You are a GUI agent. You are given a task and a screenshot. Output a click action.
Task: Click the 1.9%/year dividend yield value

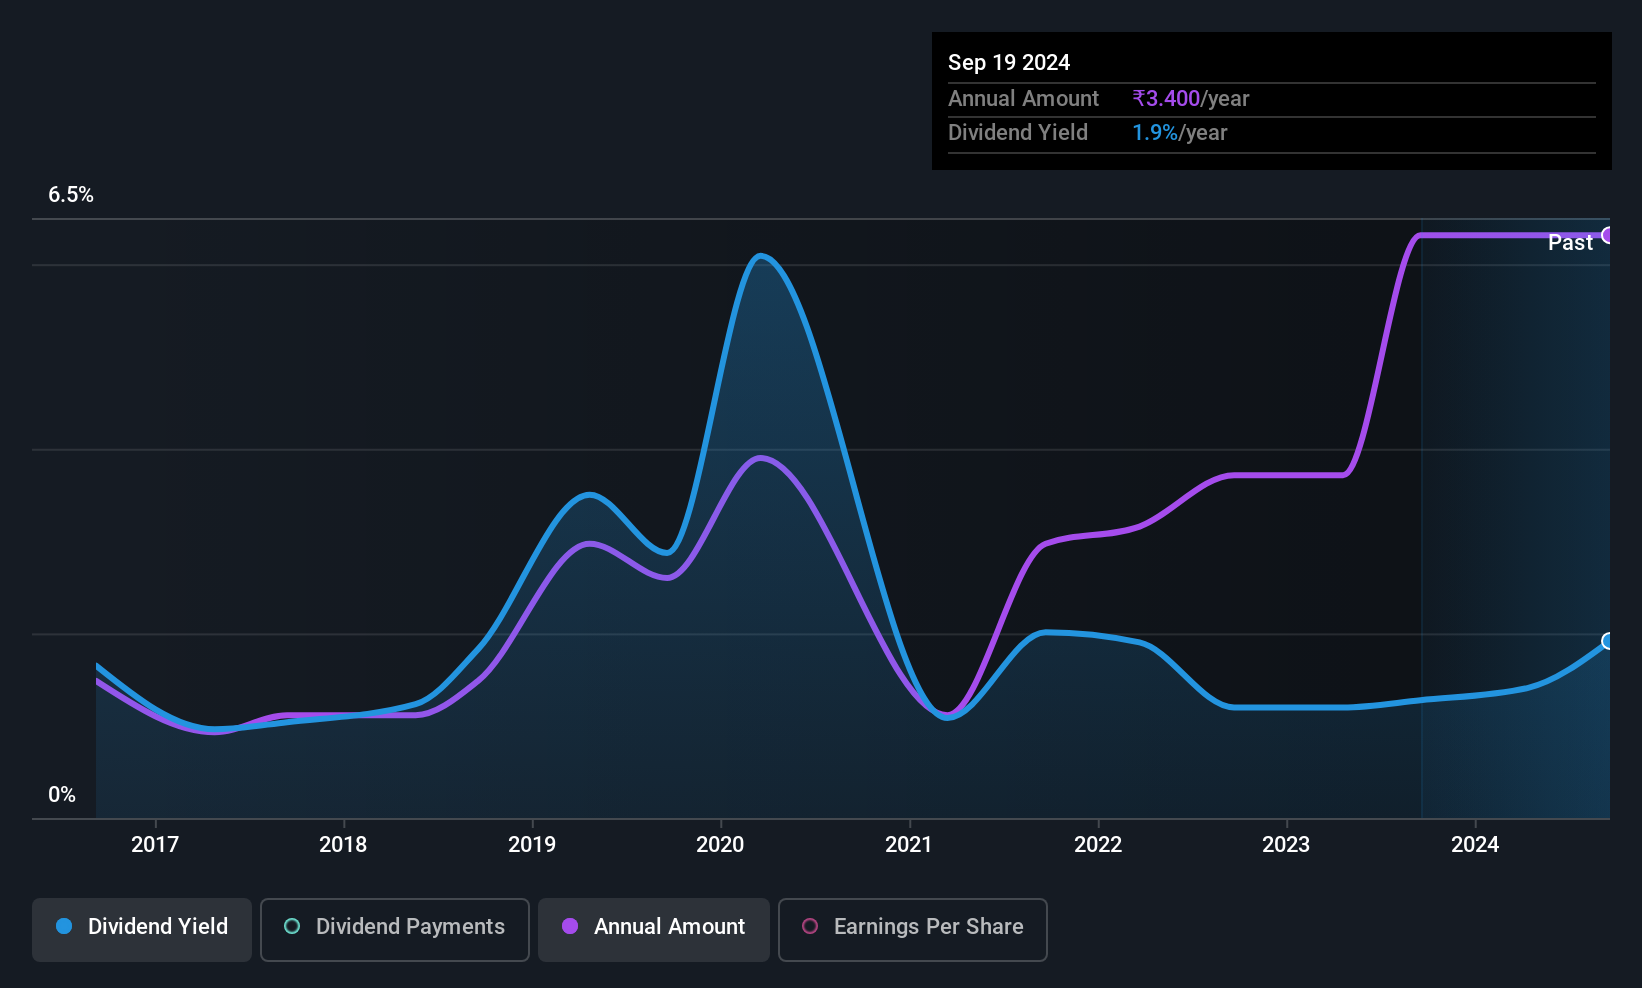pyautogui.click(x=1179, y=133)
